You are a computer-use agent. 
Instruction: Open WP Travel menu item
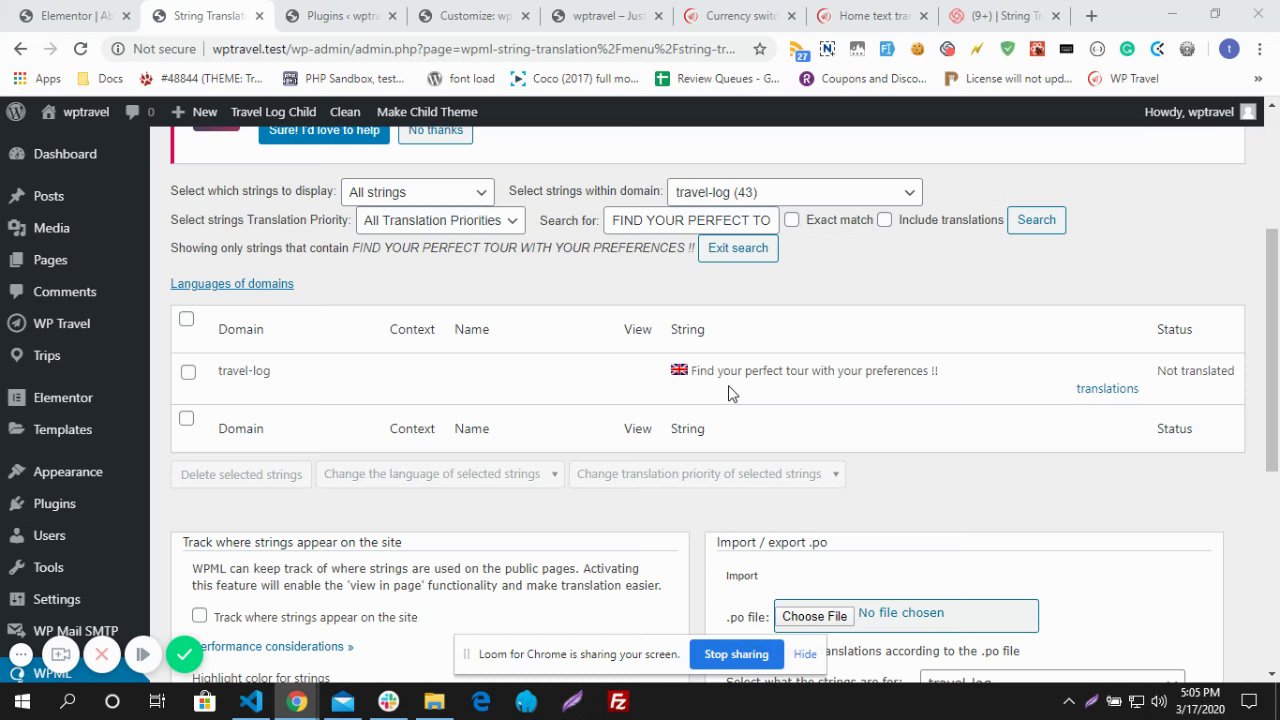pos(61,324)
